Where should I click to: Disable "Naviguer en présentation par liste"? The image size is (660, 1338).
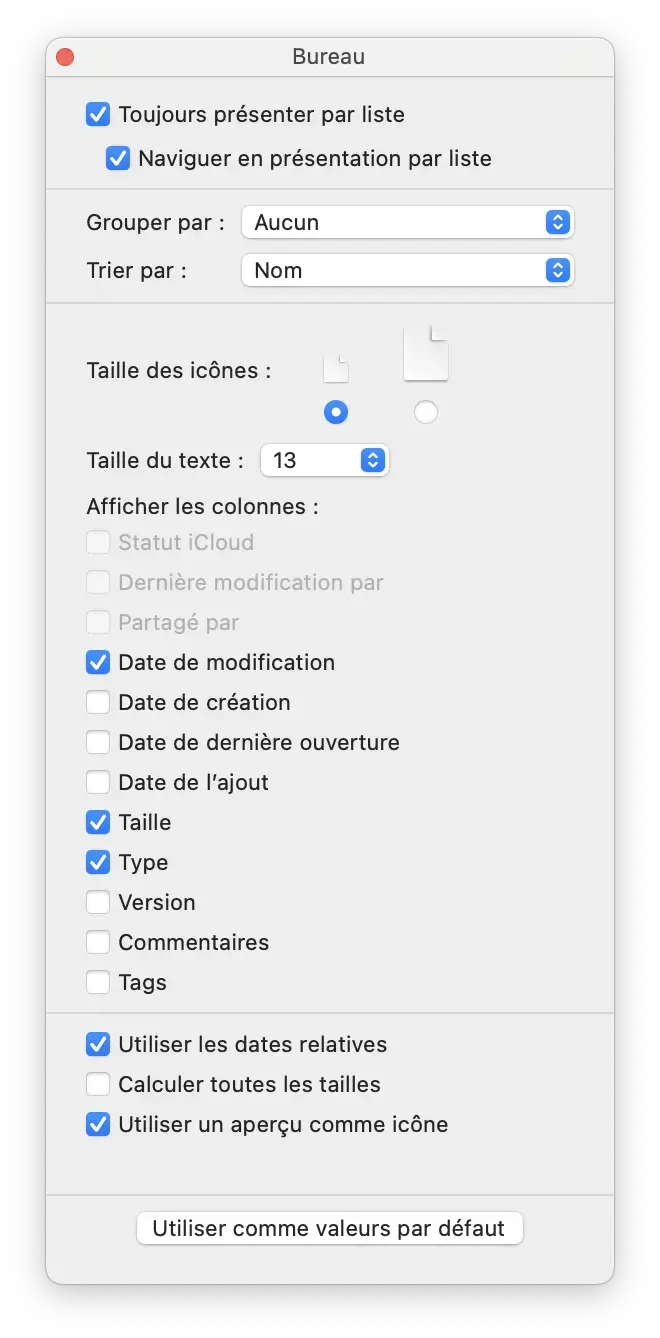point(118,158)
